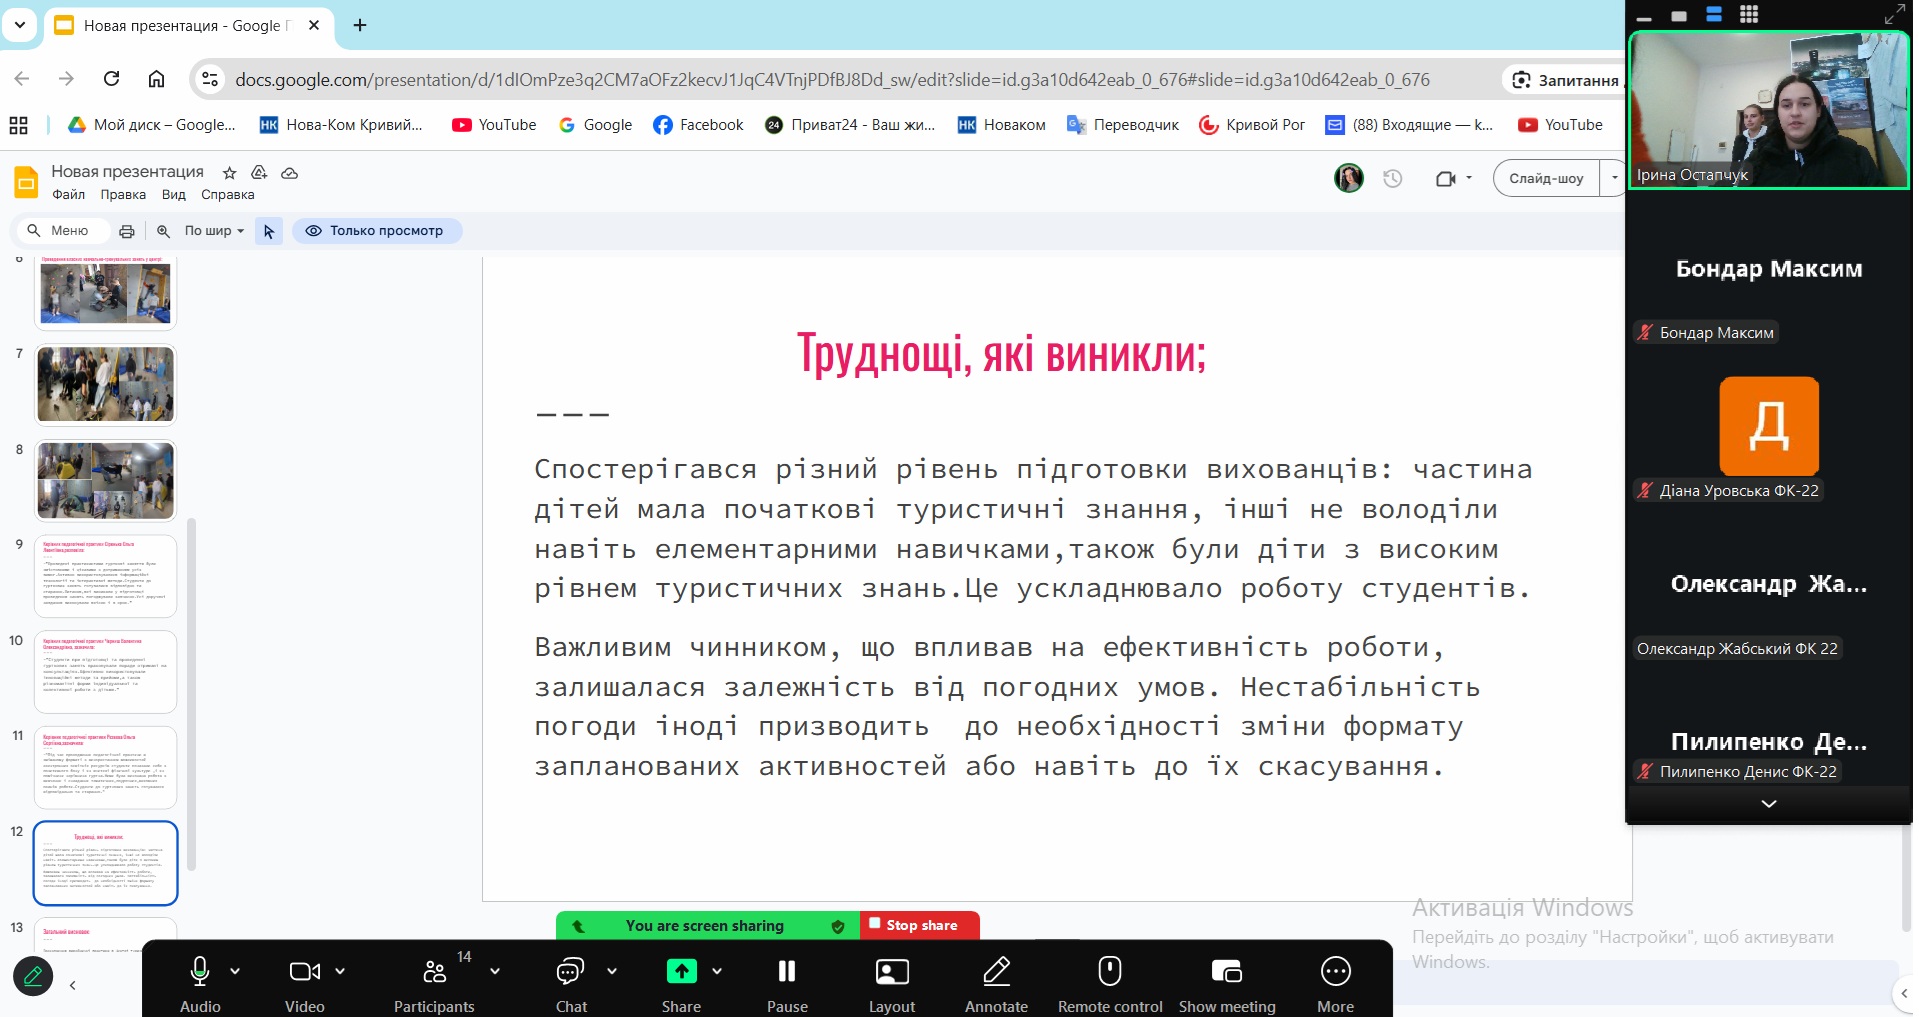Start the Слайд-шоу presentation

1546,177
